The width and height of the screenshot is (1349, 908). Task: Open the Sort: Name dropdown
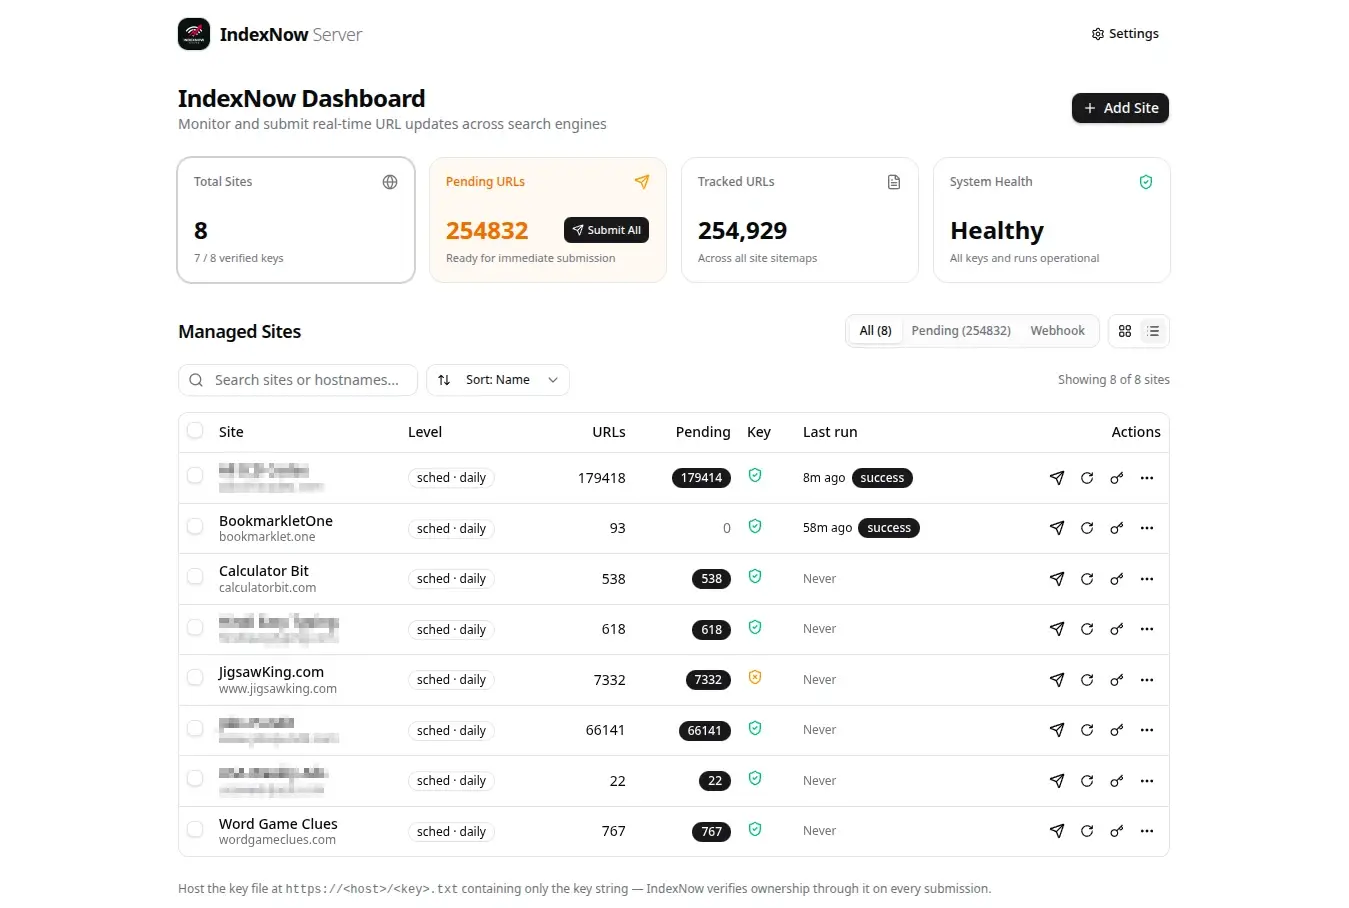(498, 380)
